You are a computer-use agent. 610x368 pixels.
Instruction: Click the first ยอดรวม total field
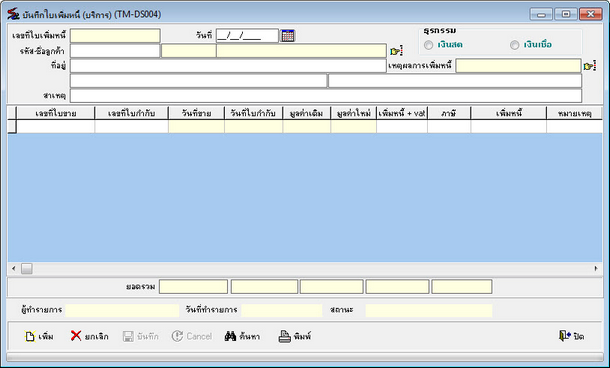pyautogui.click(x=193, y=287)
